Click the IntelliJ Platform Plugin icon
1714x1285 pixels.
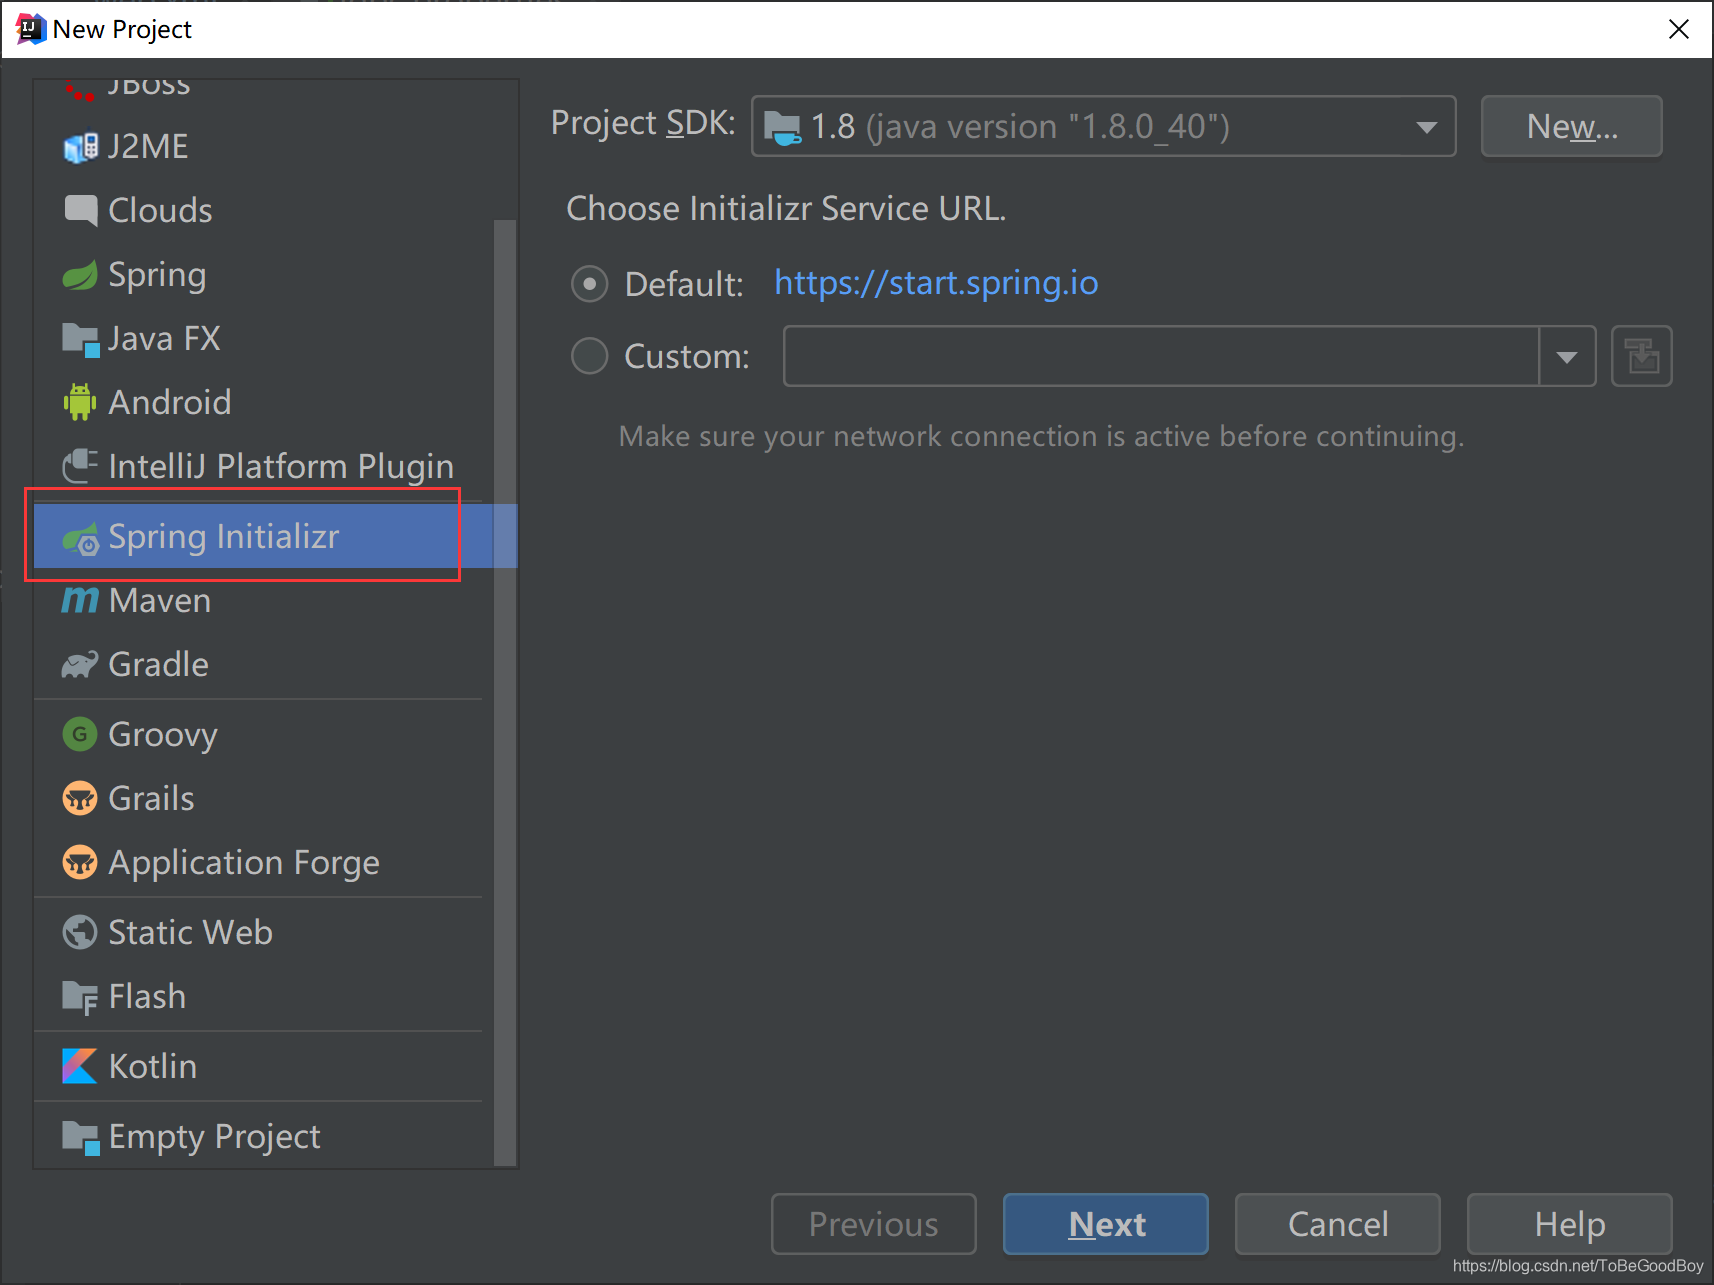[x=80, y=466]
